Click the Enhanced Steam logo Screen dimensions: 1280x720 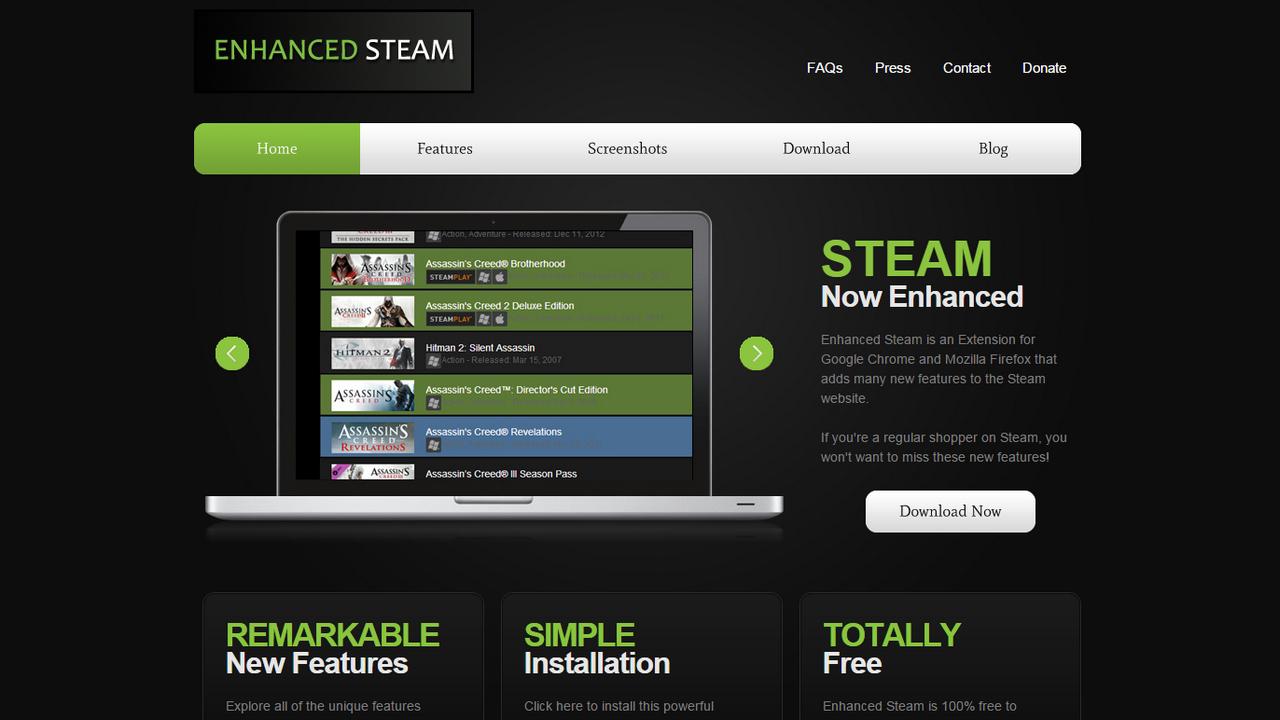tap(333, 51)
